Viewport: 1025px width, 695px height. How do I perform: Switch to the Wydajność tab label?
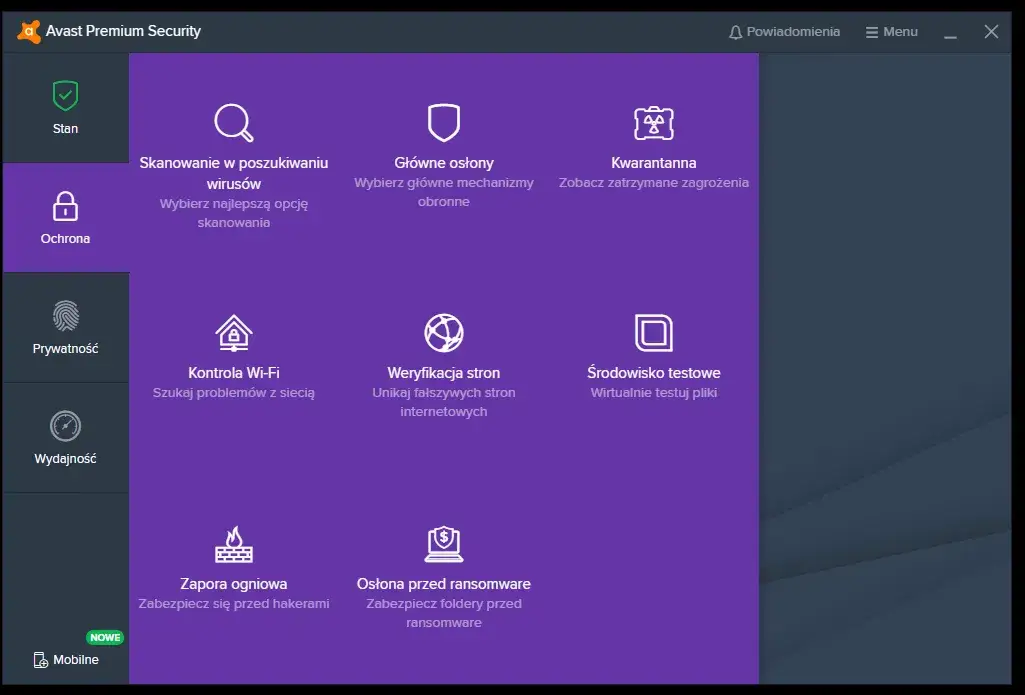(65, 459)
